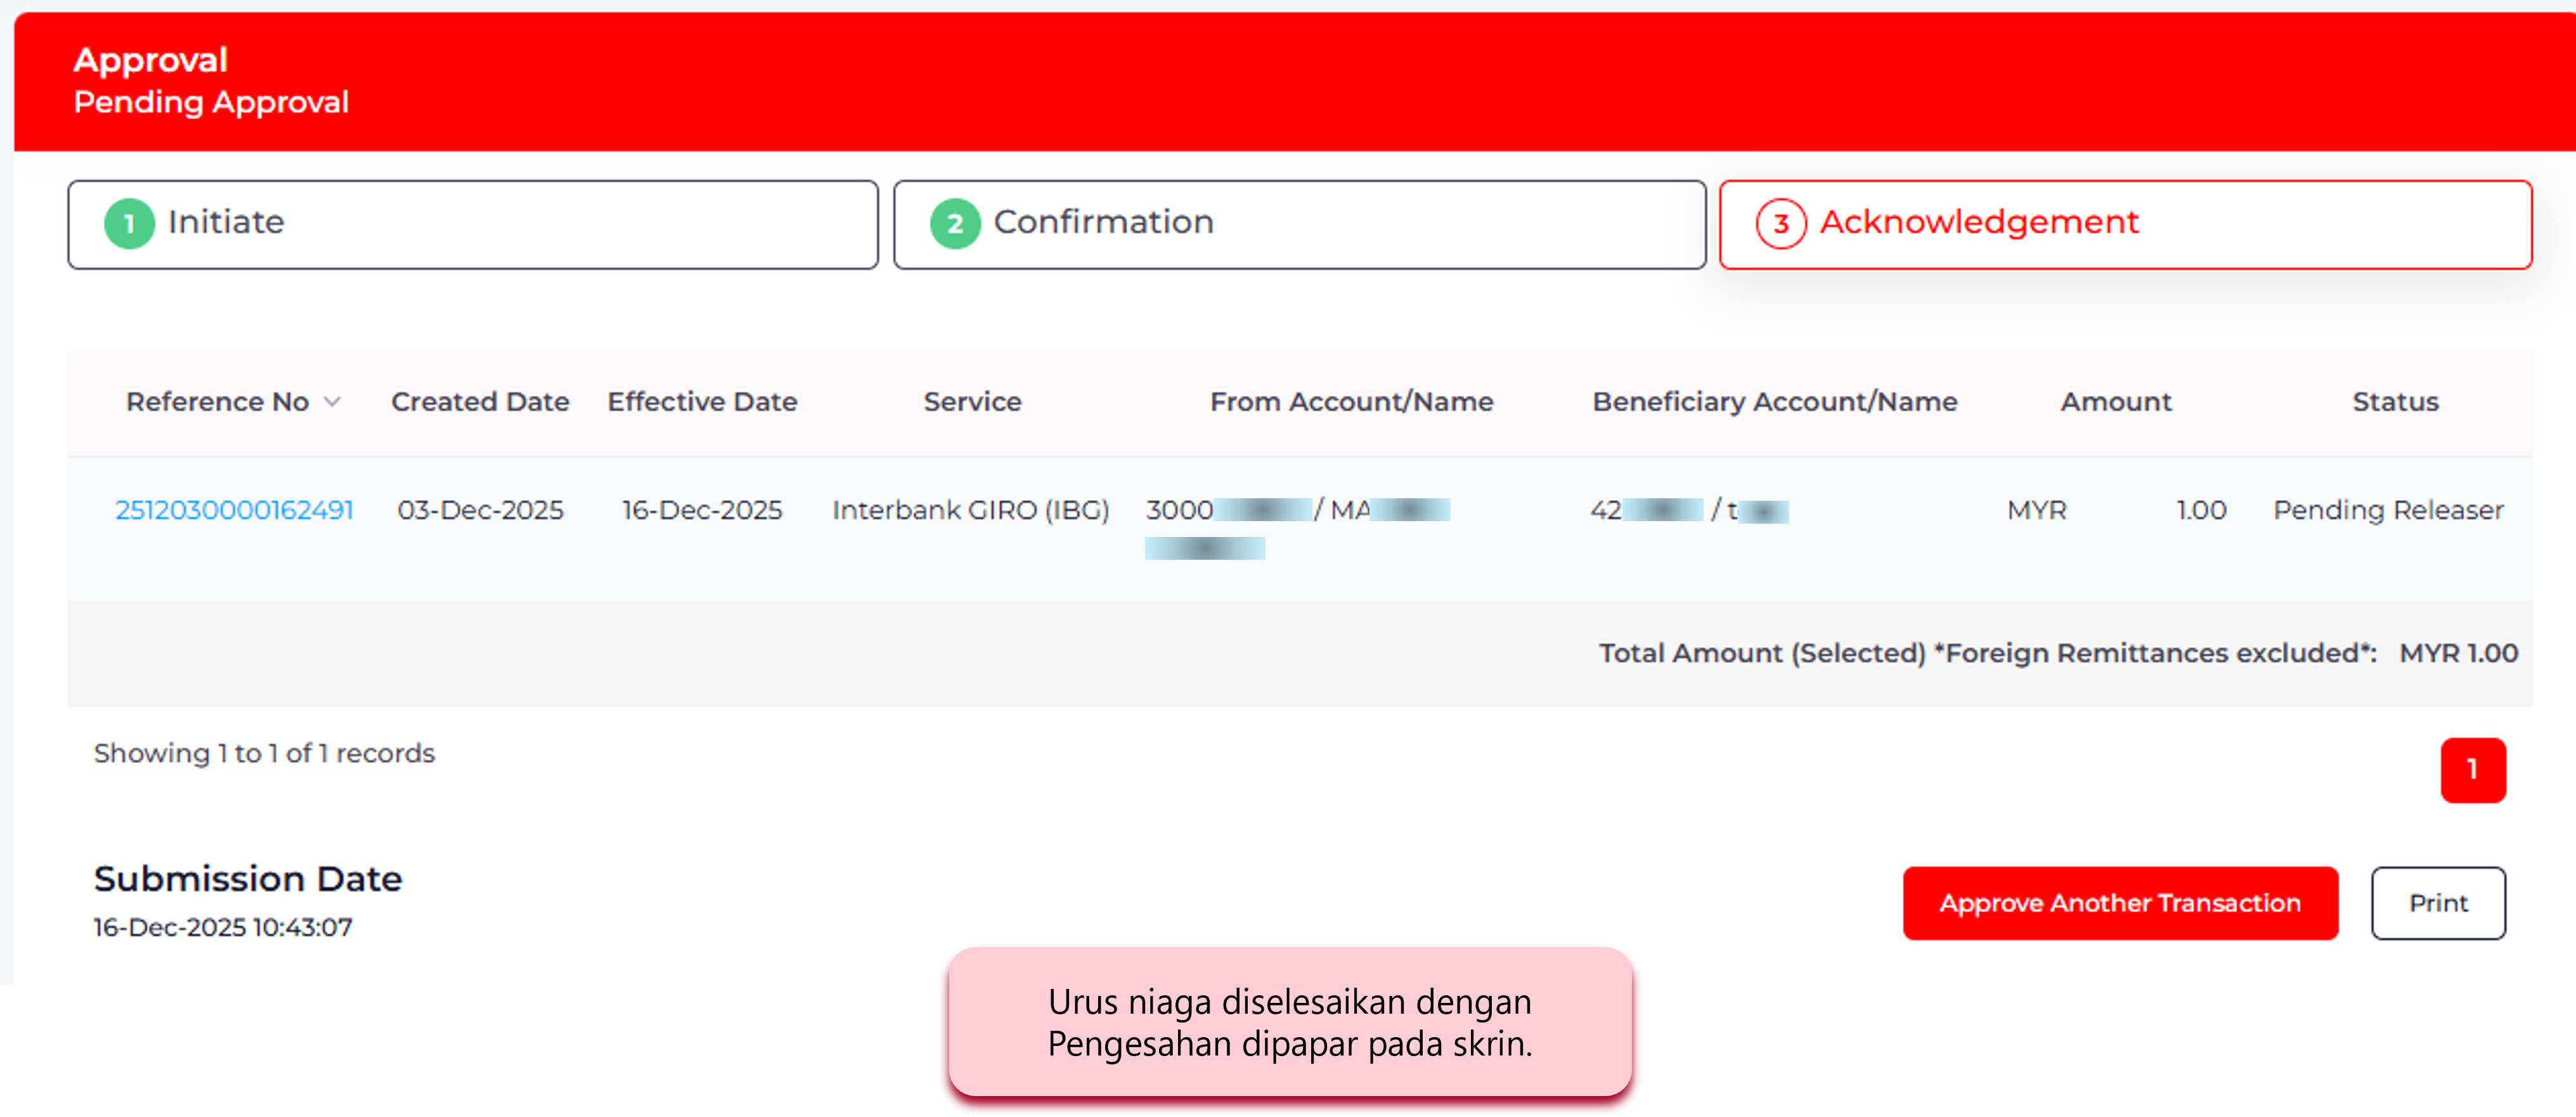Click the beneficiary account starting 42
Screen dimensions: 2576x1117
coord(1647,510)
